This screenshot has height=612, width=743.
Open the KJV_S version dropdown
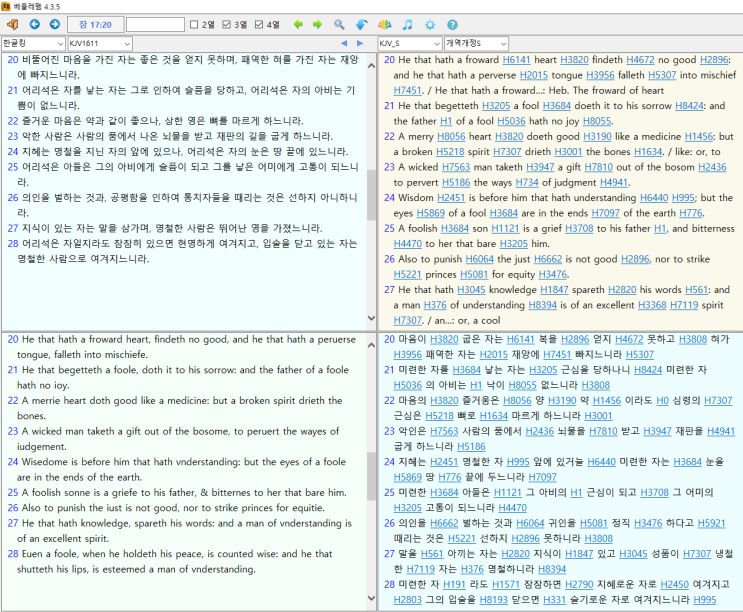pyautogui.click(x=410, y=44)
